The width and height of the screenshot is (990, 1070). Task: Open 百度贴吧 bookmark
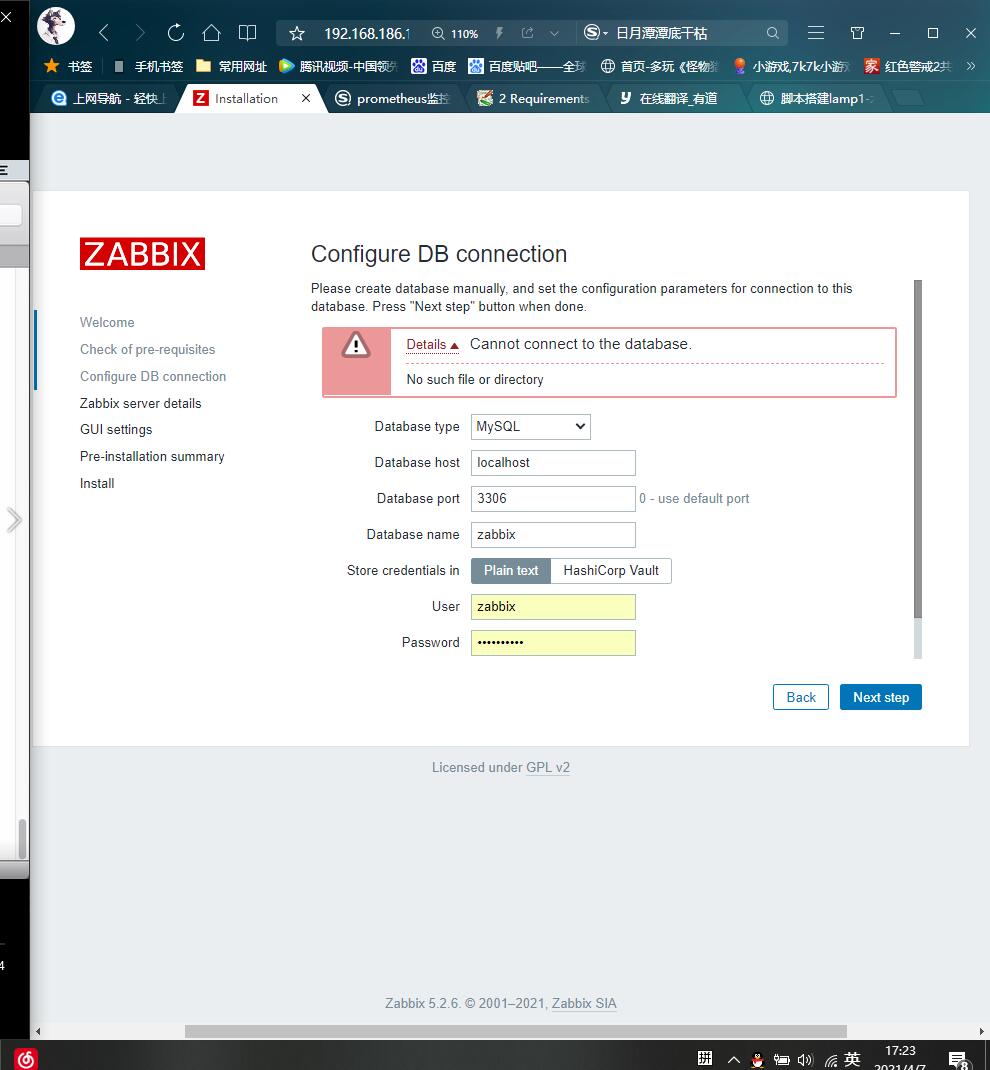527,66
